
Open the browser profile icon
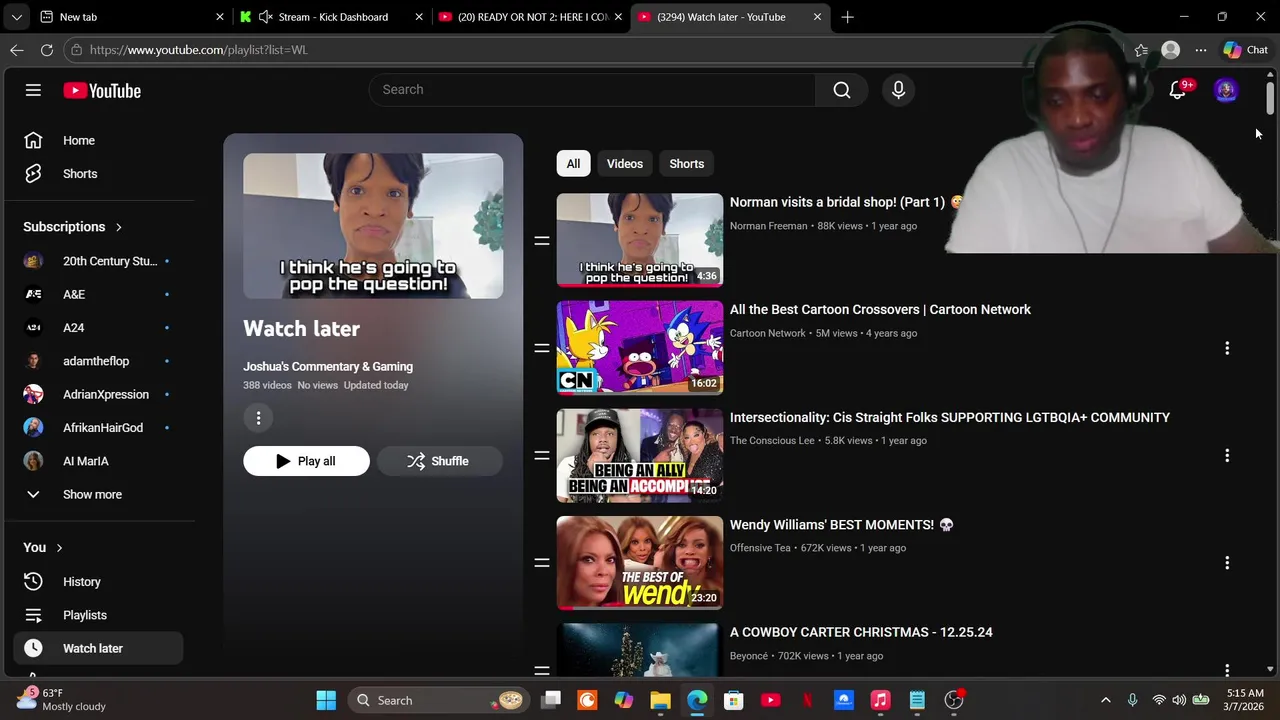tap(1171, 50)
